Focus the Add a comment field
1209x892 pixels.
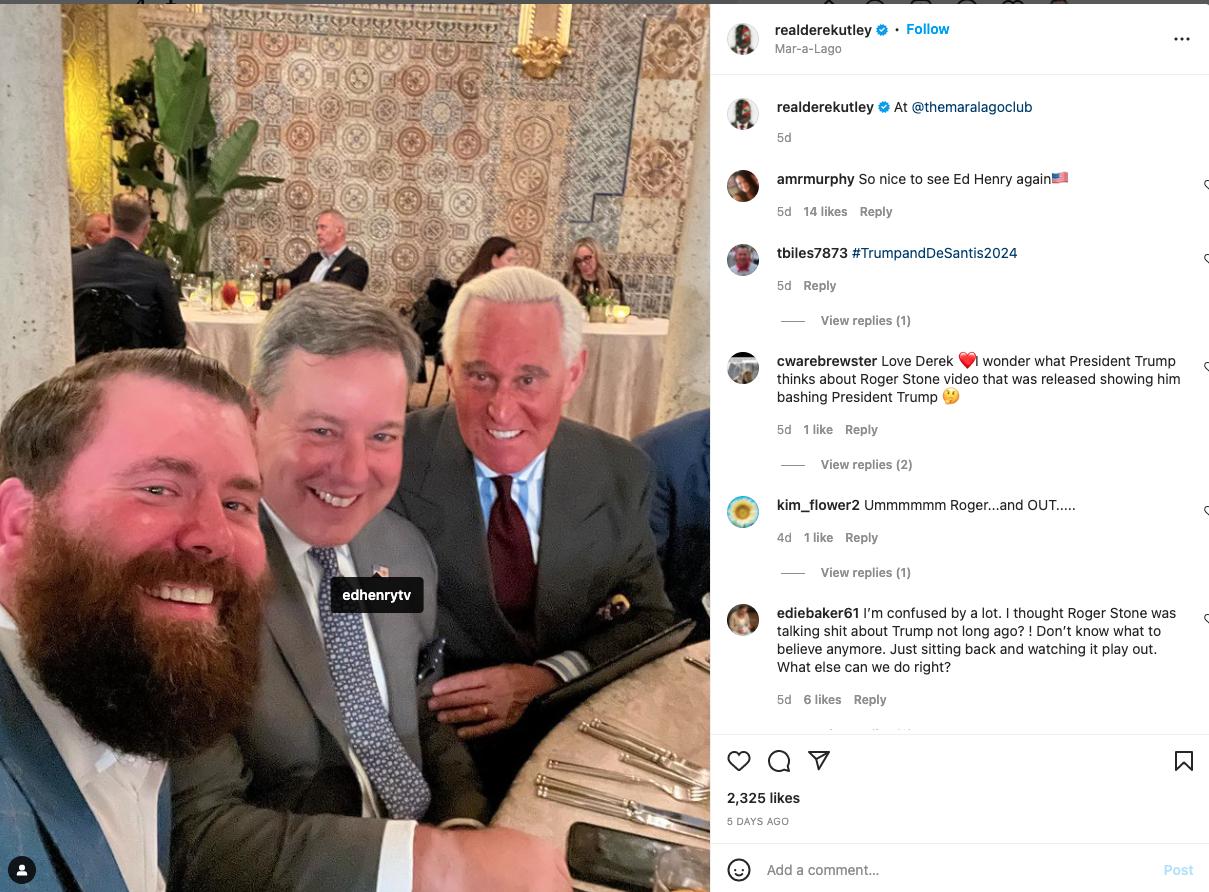(x=959, y=870)
